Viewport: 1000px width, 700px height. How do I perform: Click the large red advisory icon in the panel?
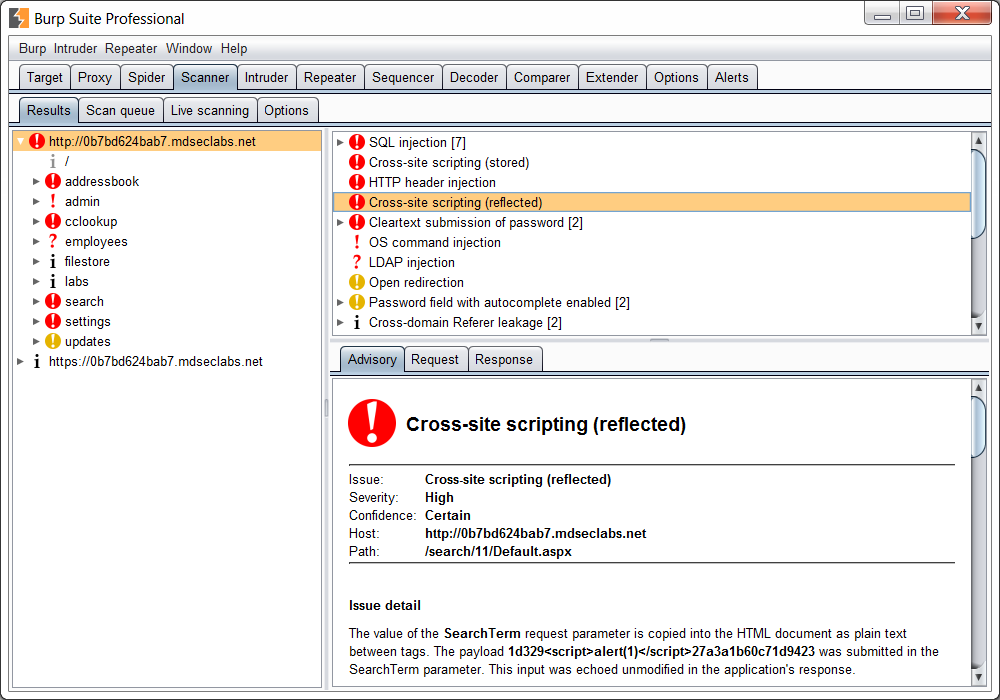click(371, 423)
